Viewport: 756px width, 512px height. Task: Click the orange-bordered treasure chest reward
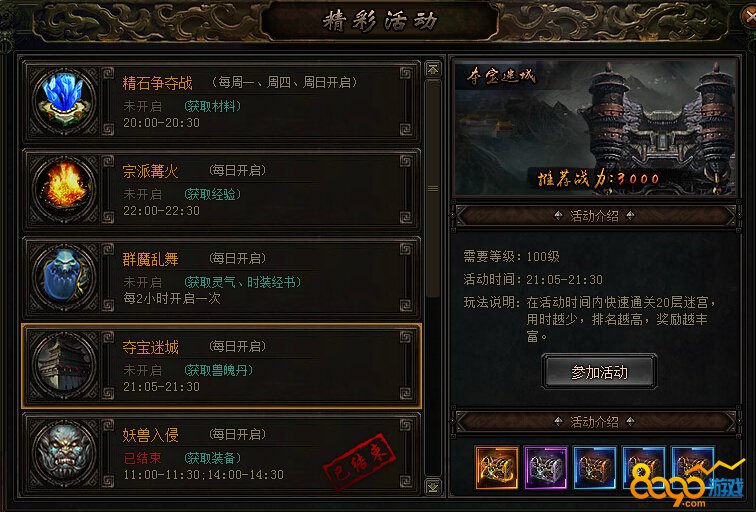[497, 467]
